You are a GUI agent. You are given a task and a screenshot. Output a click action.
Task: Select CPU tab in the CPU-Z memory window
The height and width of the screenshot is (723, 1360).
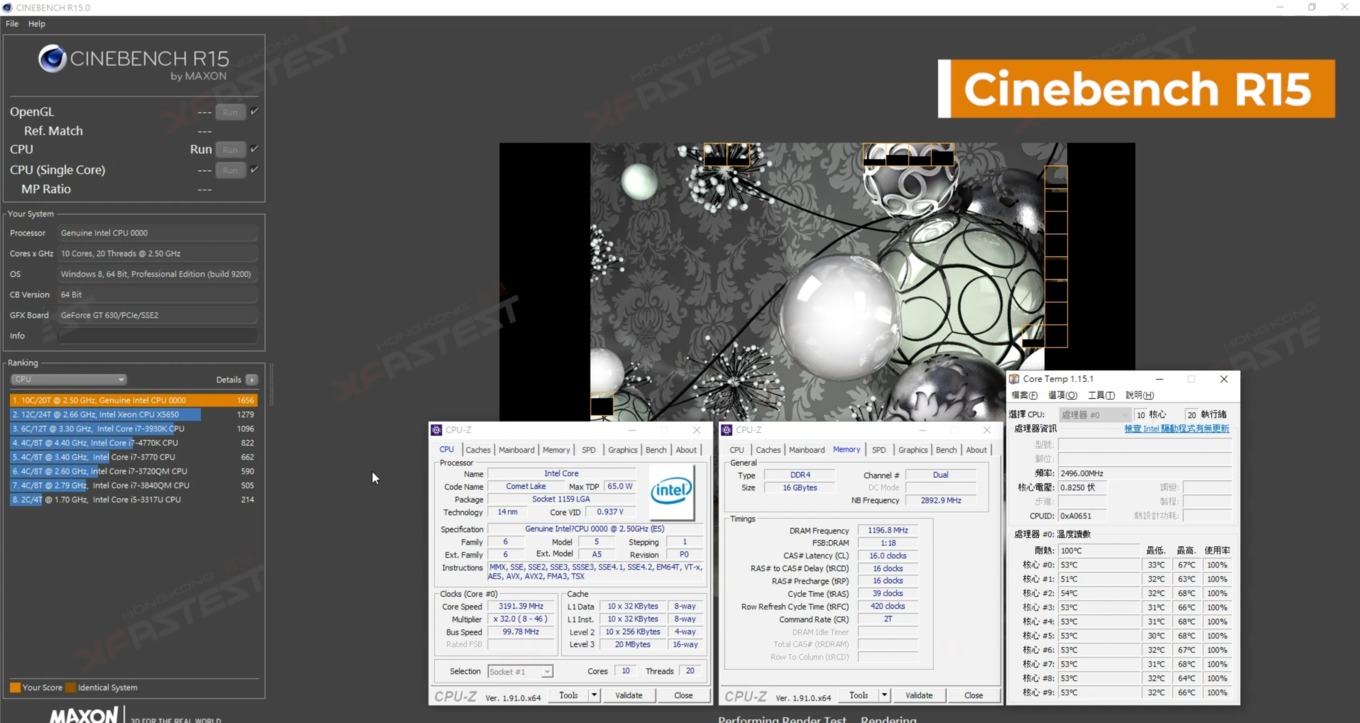click(x=737, y=450)
